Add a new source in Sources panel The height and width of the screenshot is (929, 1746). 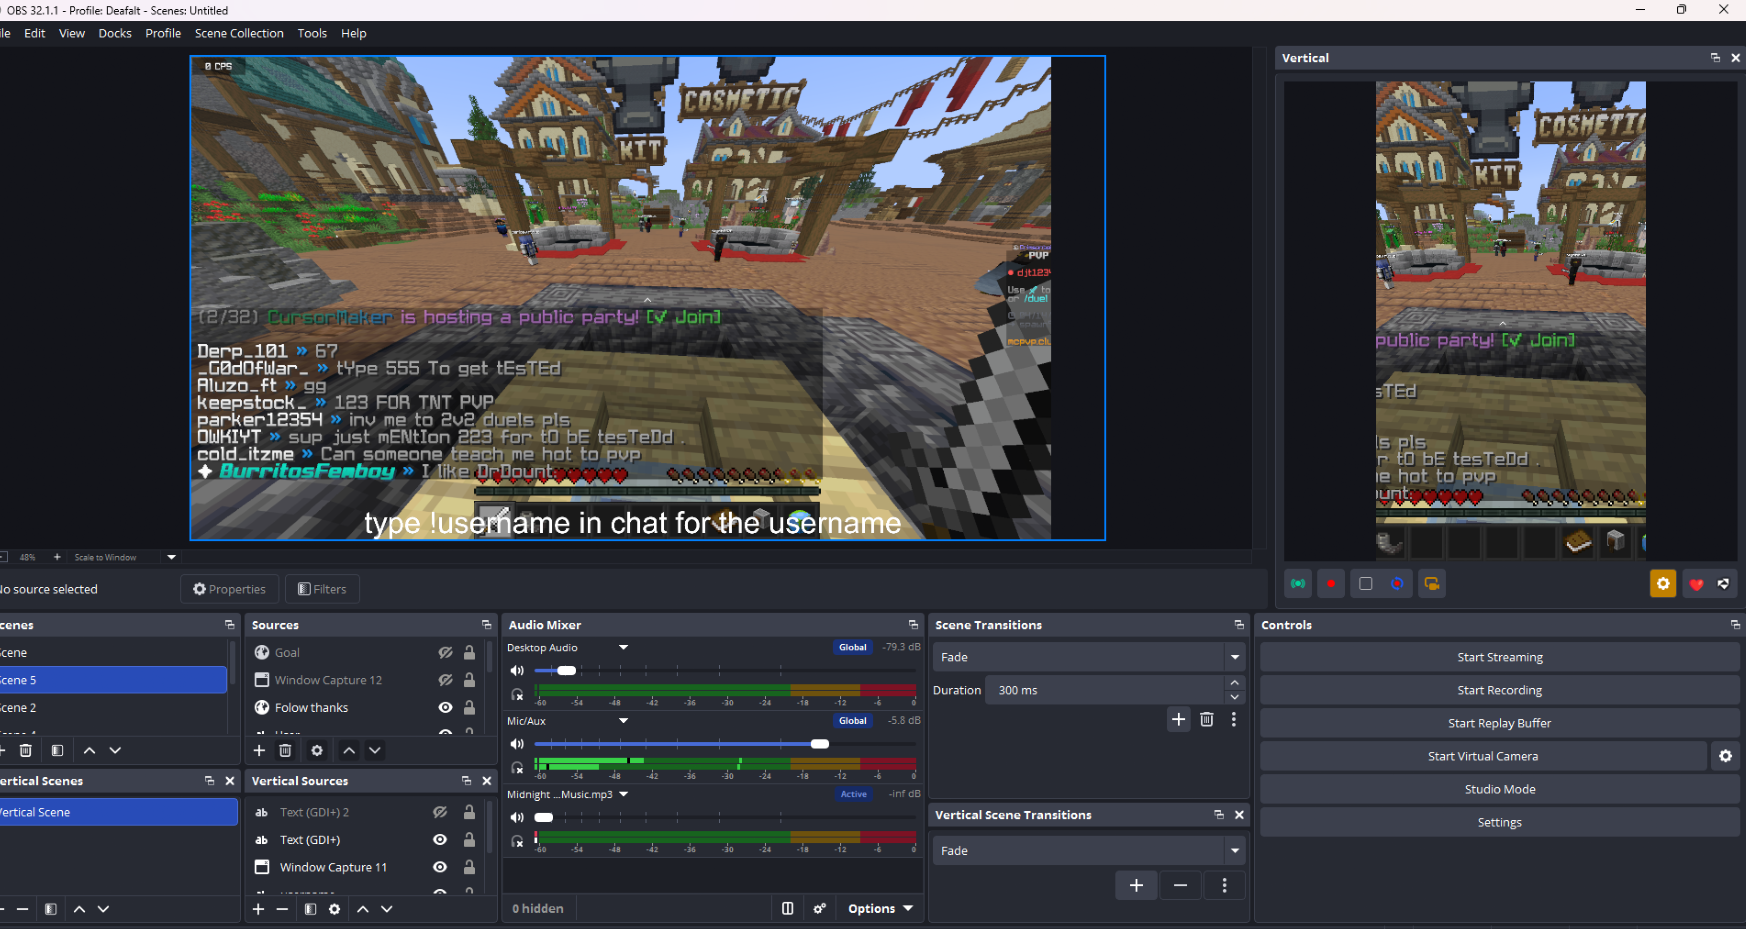coord(259,750)
